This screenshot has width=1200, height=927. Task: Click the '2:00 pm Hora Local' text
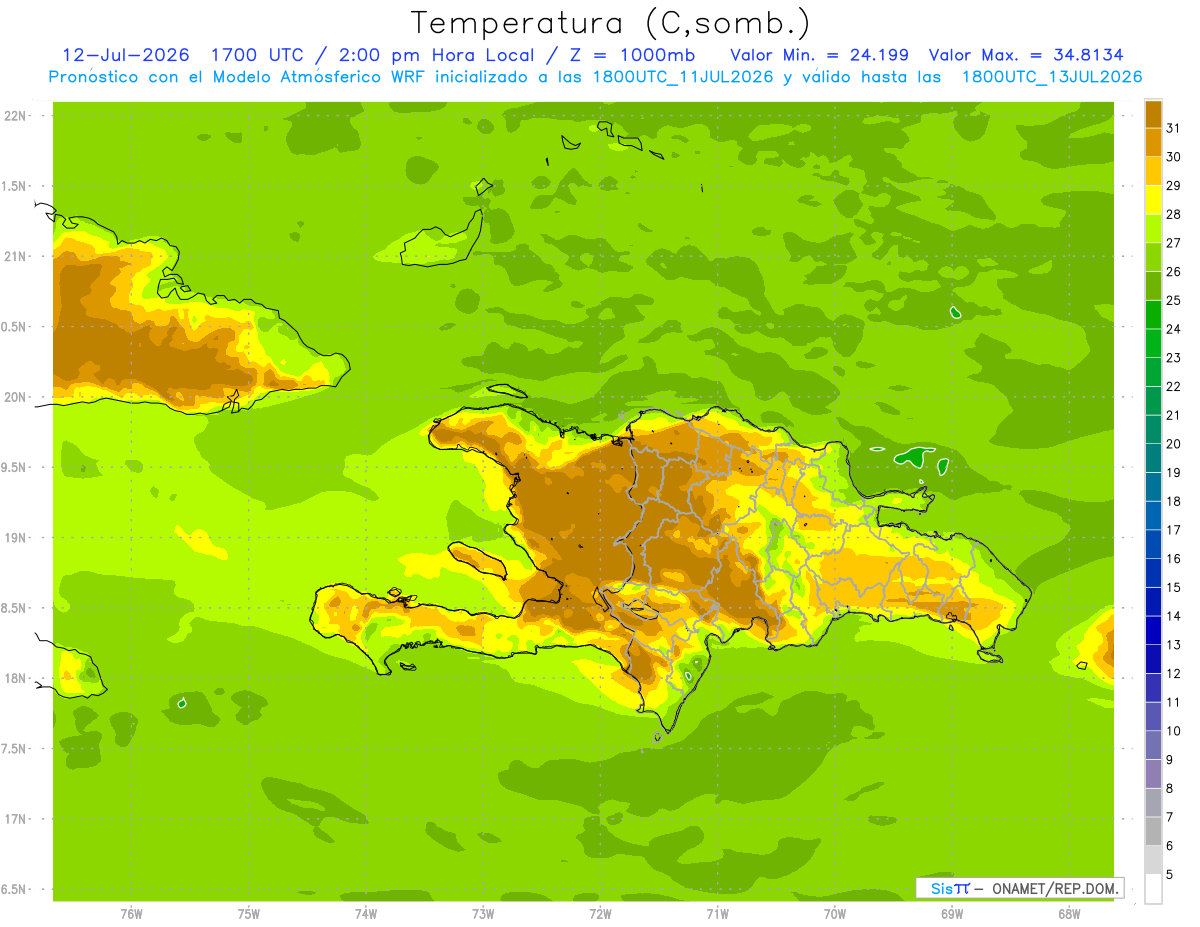coord(438,55)
